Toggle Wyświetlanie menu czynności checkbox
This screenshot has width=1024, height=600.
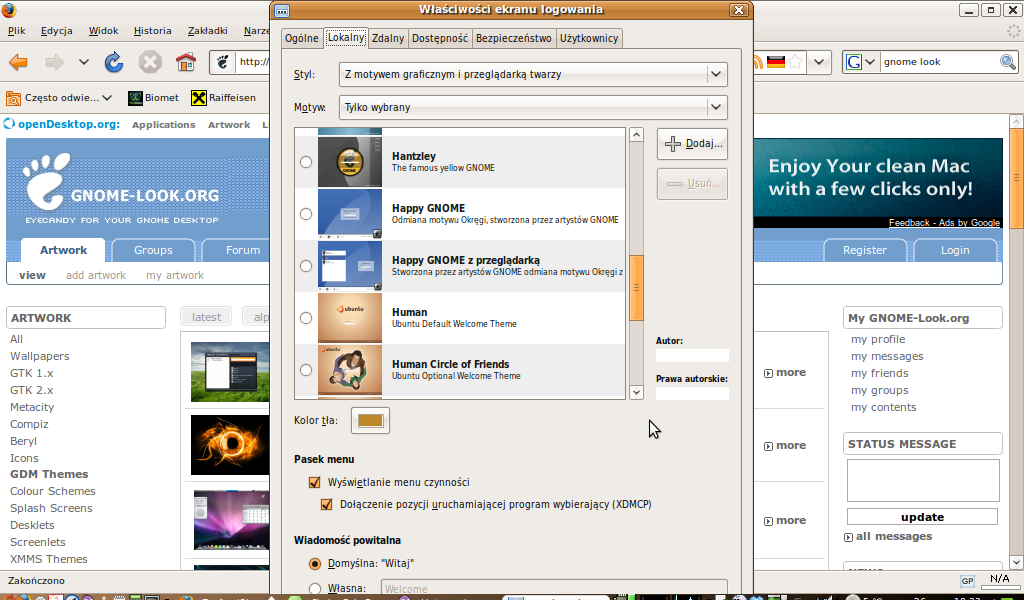click(315, 482)
